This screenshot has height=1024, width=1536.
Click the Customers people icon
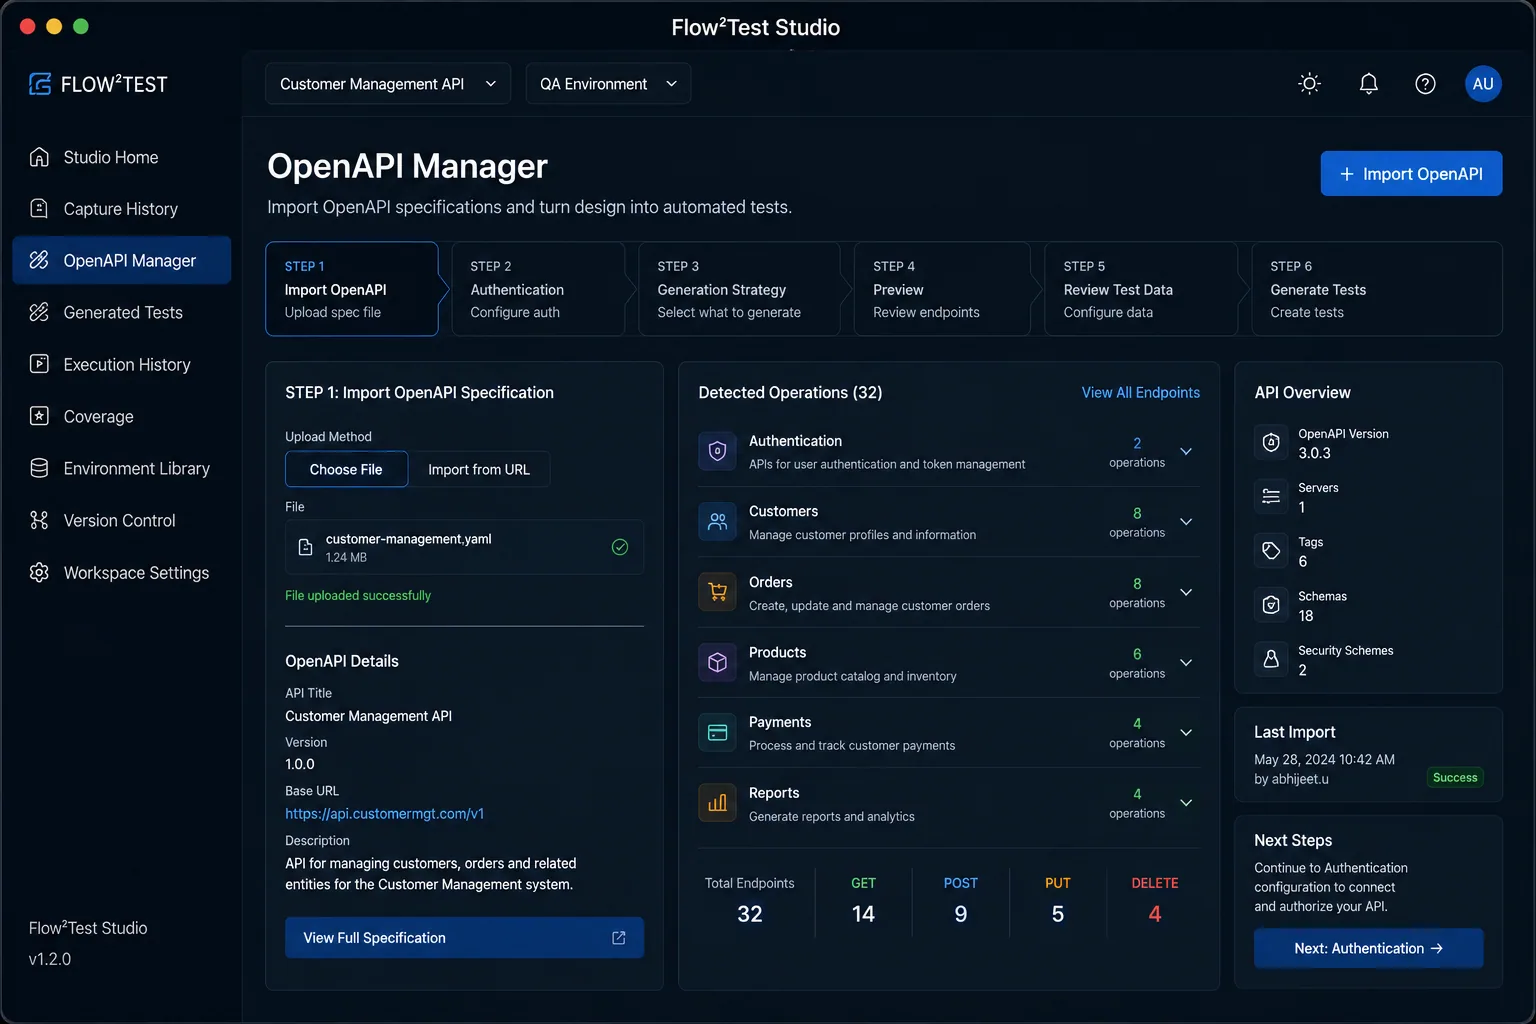[x=717, y=521]
